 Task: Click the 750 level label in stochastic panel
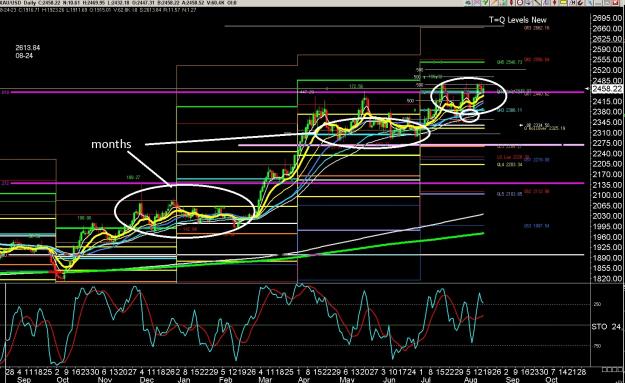pos(597,346)
